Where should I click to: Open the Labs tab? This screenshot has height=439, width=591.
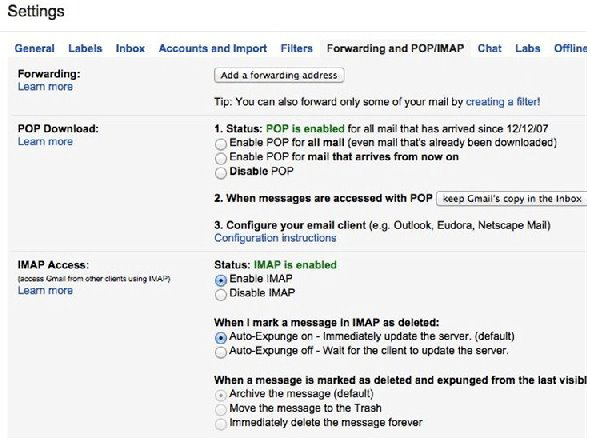pos(528,49)
